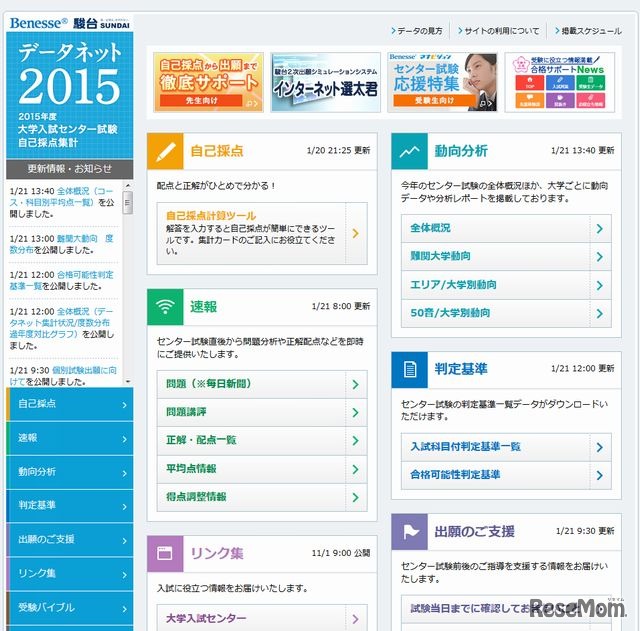Open sidebar menu 動向分析
640x631 pixels.
(70, 472)
